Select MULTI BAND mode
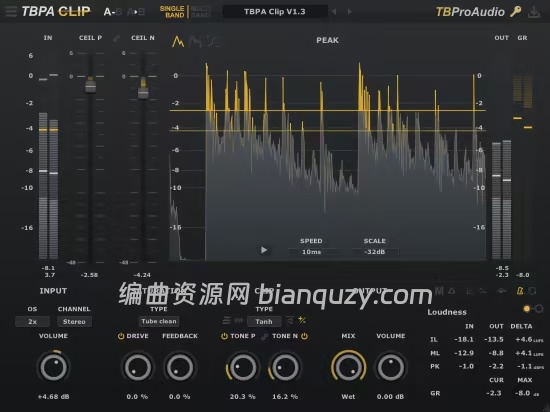The height and width of the screenshot is (412, 550). coord(200,12)
